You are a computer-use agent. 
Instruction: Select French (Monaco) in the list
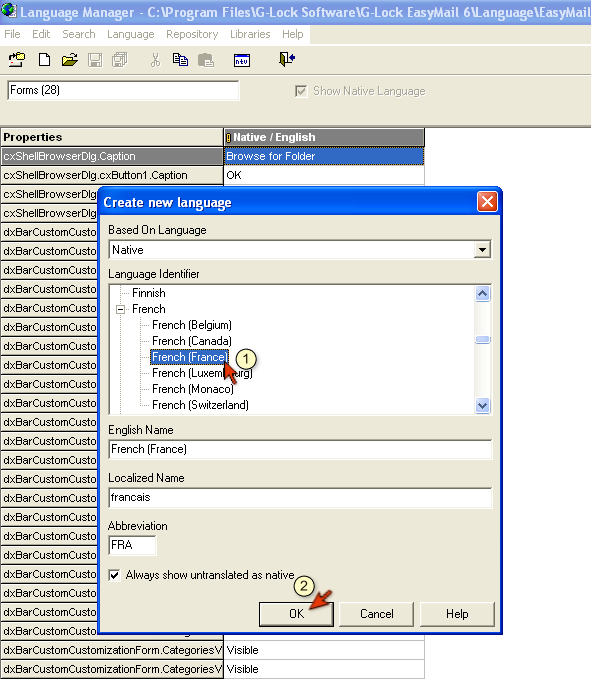click(193, 389)
